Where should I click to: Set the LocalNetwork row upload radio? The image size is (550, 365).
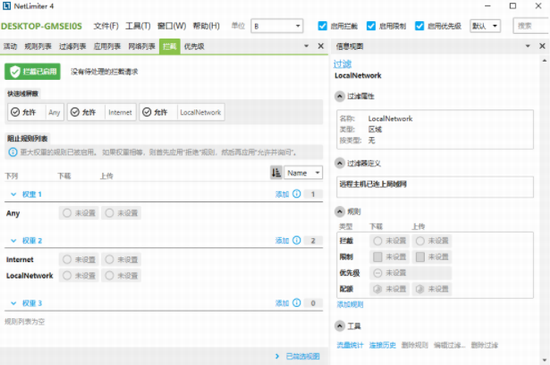109,276
